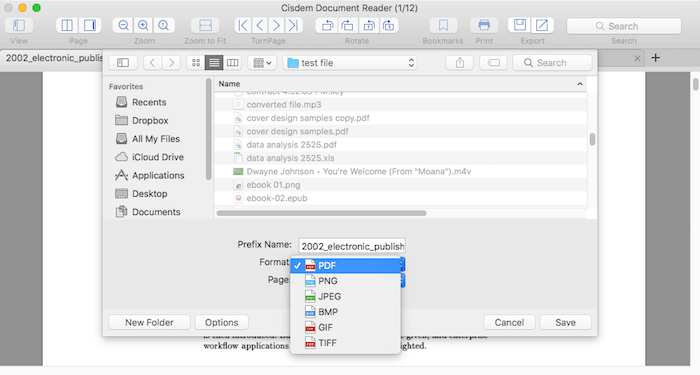This screenshot has width=700, height=375.
Task: Click the Print icon
Action: [484, 25]
